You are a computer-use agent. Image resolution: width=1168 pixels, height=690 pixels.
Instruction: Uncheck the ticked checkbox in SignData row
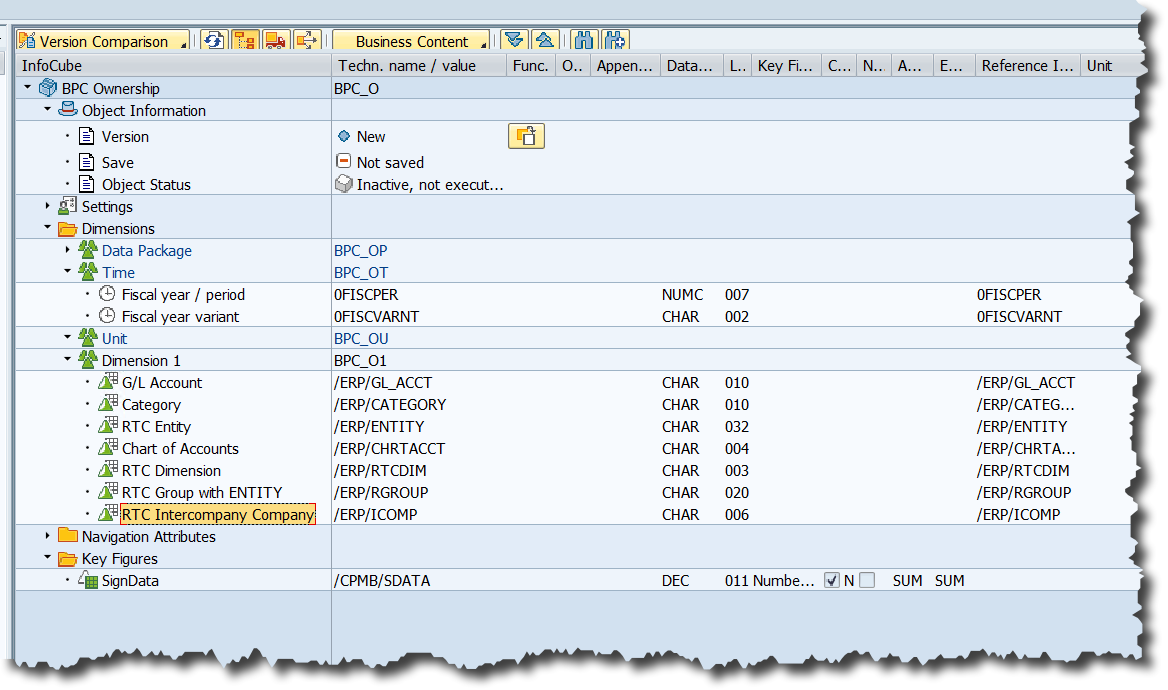coord(831,580)
